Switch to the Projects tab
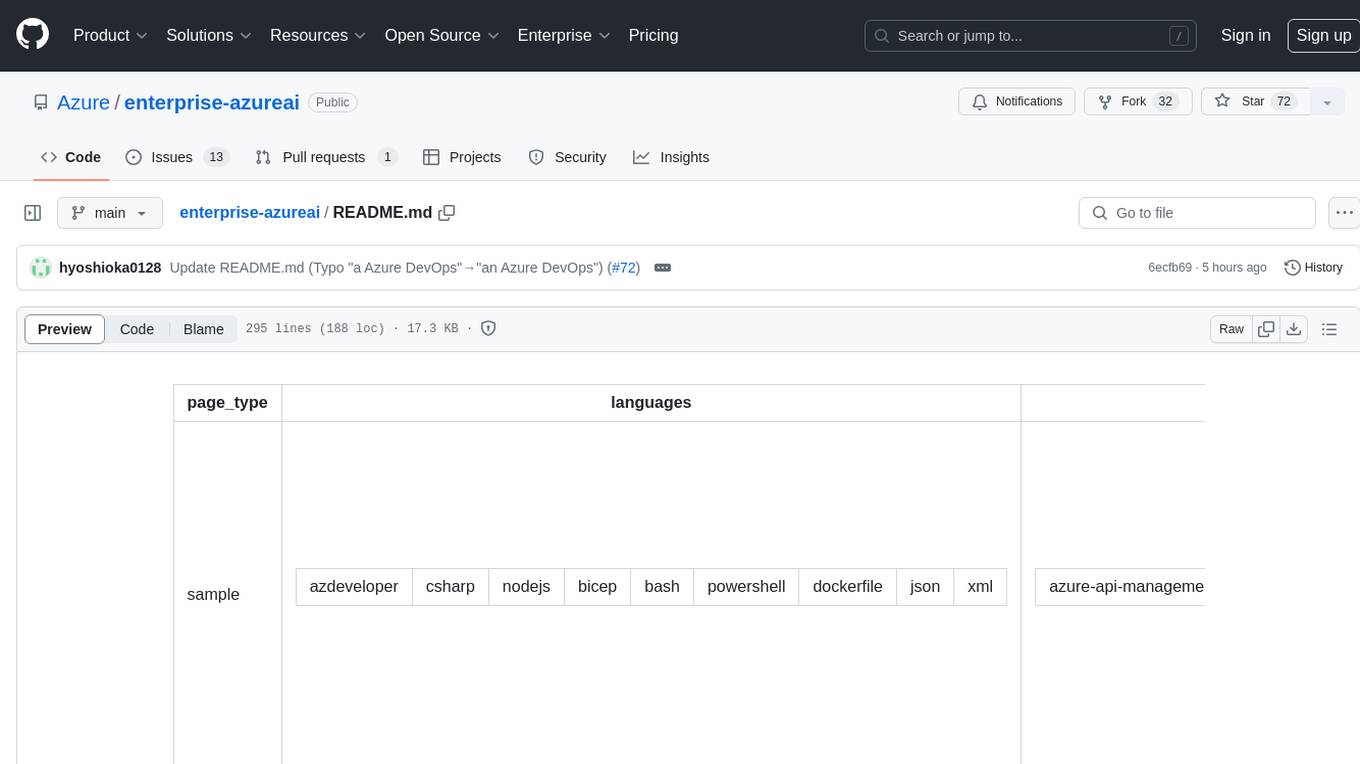Screen dimensions: 1360x764 pyautogui.click(x=462, y=157)
